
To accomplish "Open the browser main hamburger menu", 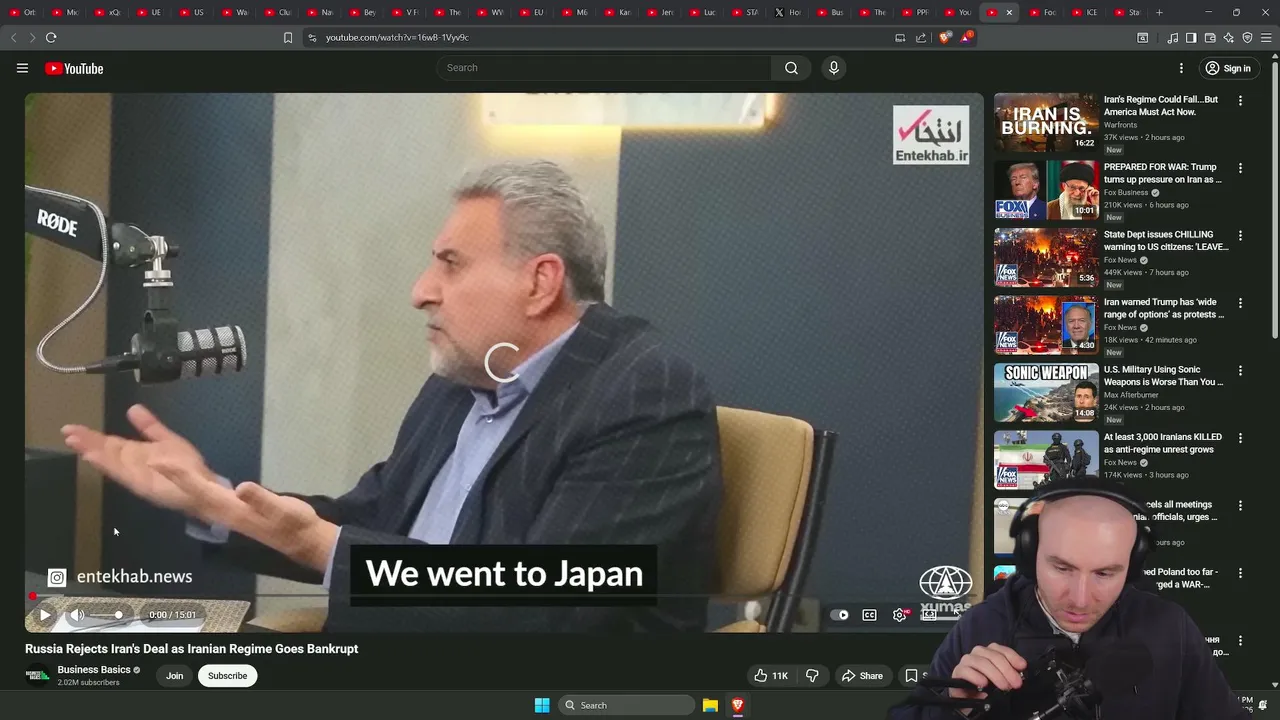I will pos(1266,37).
